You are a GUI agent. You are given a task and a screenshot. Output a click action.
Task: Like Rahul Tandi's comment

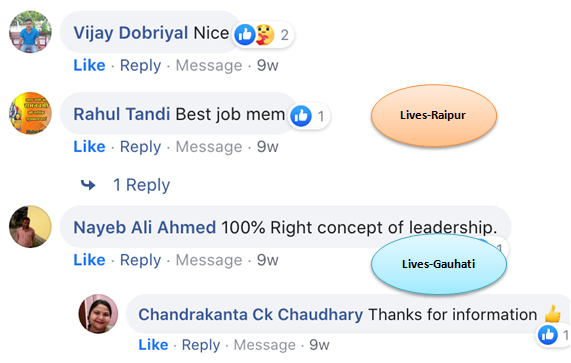coord(89,147)
